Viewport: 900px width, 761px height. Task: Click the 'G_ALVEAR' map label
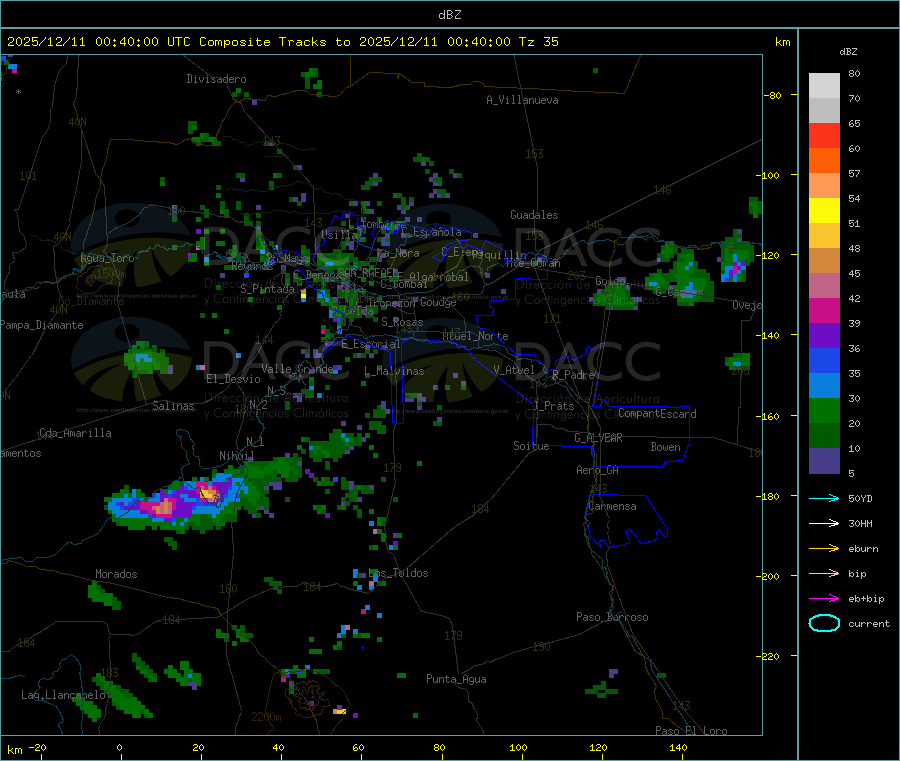598,438
